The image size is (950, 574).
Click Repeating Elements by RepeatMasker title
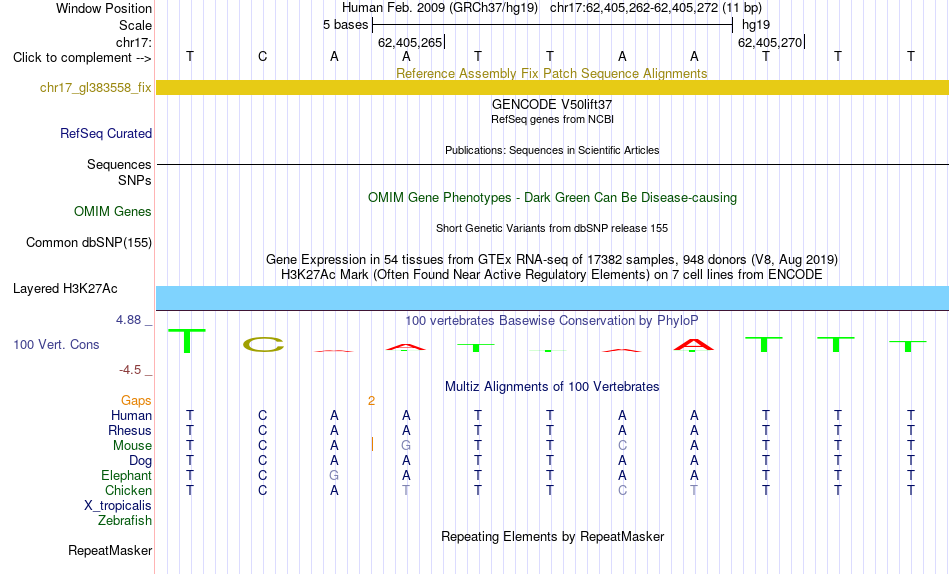pos(552,536)
